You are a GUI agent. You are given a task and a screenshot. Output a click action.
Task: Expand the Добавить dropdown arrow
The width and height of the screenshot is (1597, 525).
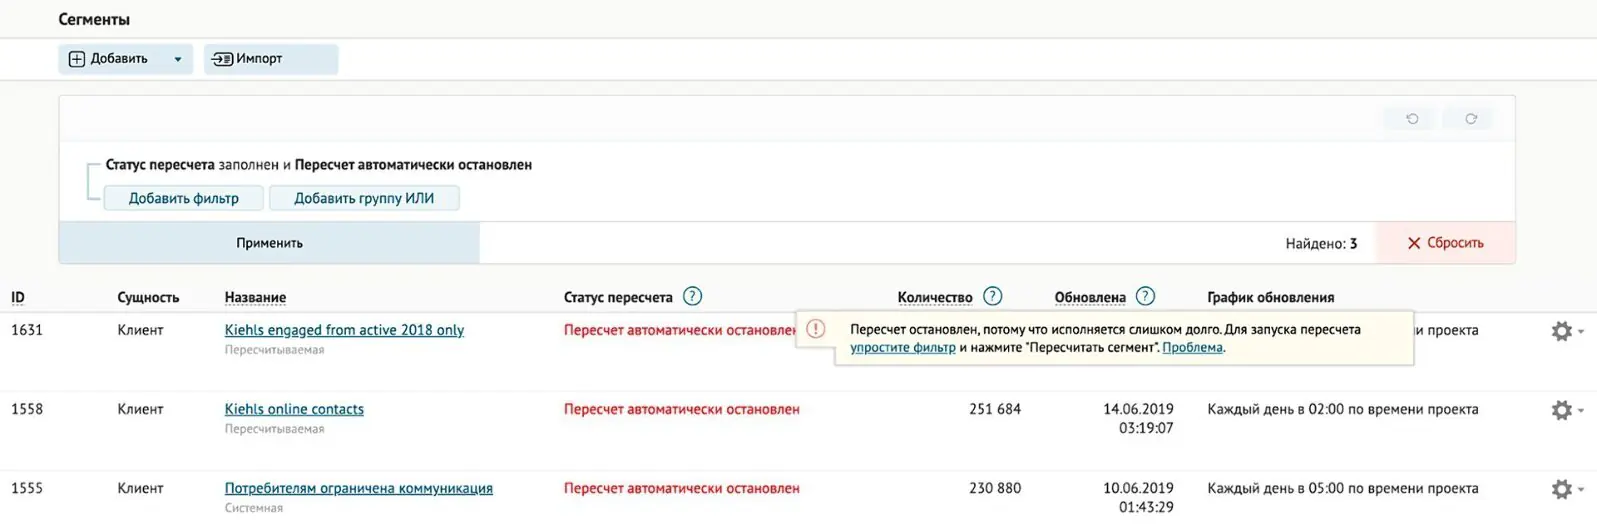pos(177,59)
